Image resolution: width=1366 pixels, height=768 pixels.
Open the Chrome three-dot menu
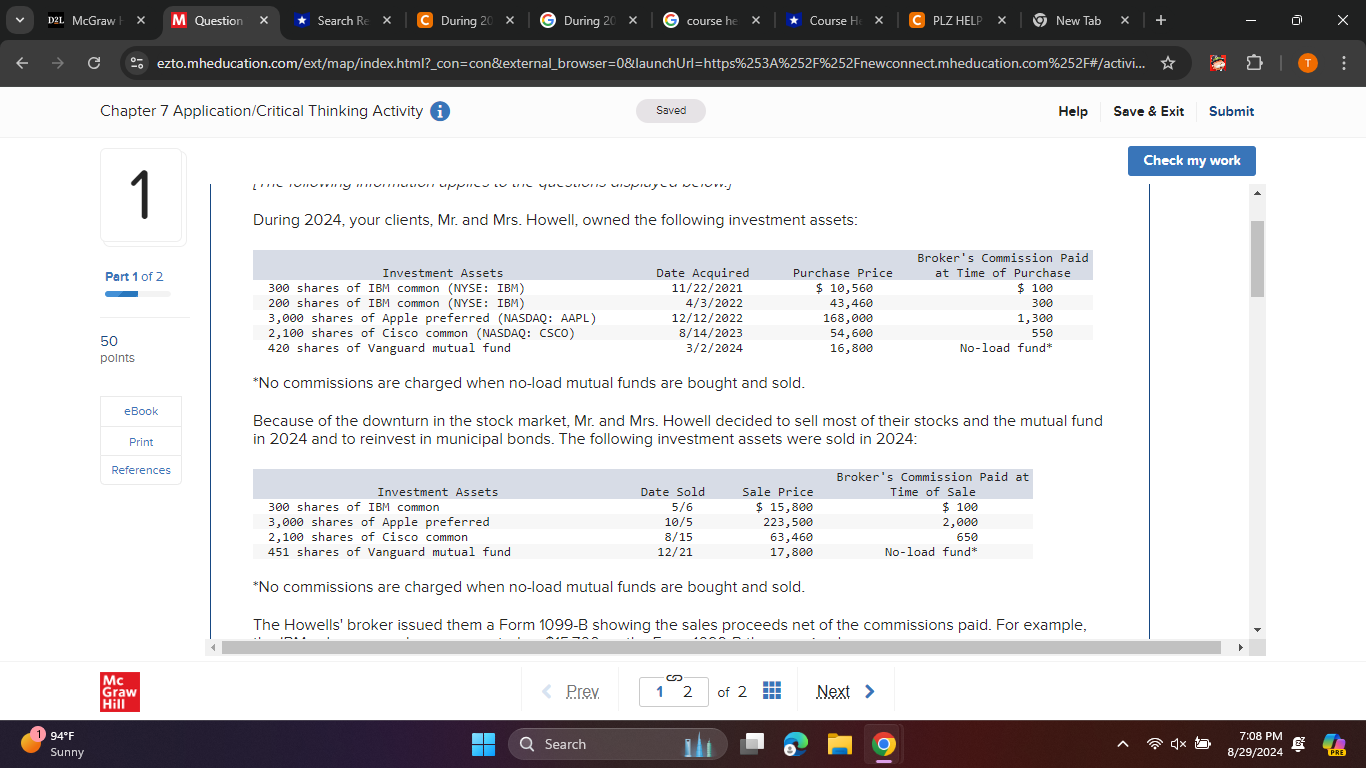(x=1345, y=61)
